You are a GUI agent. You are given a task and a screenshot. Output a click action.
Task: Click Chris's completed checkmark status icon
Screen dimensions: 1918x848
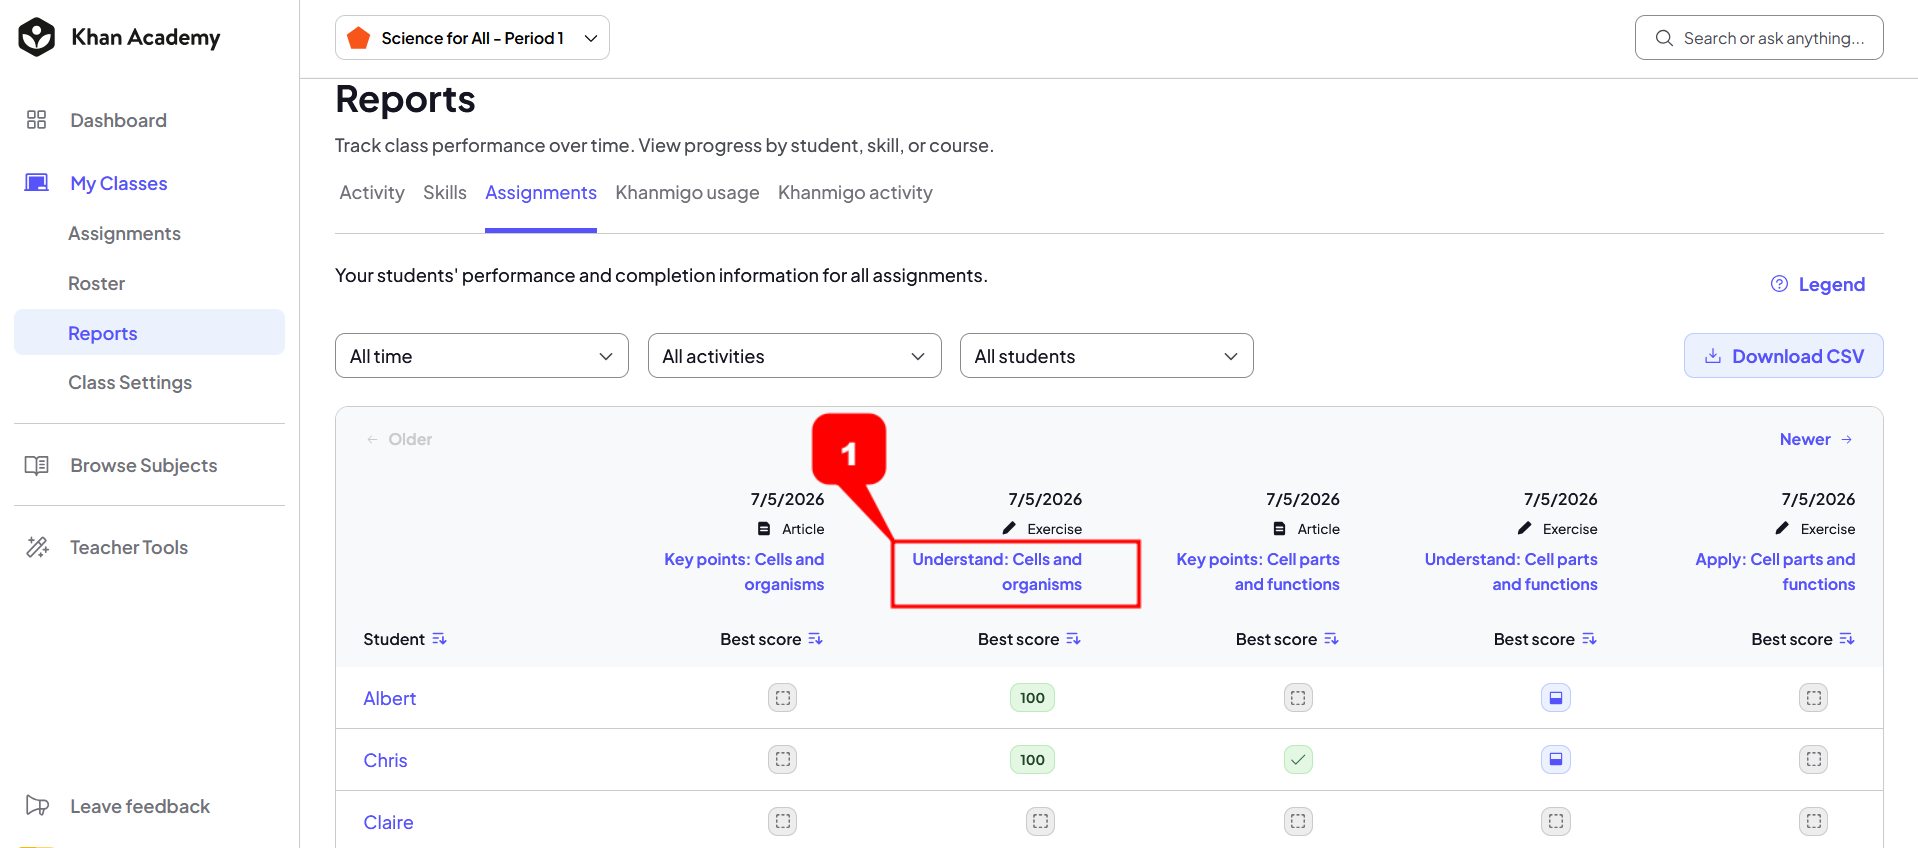coord(1298,760)
